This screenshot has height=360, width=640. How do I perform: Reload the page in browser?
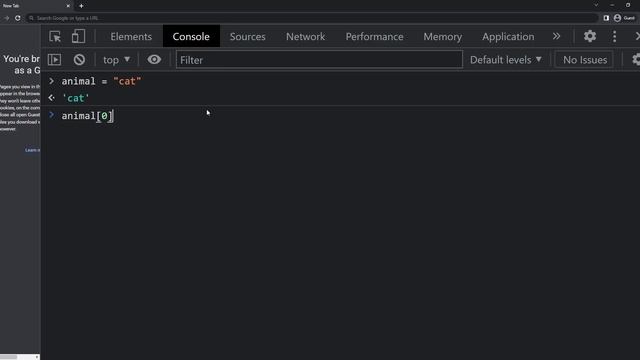(18, 18)
